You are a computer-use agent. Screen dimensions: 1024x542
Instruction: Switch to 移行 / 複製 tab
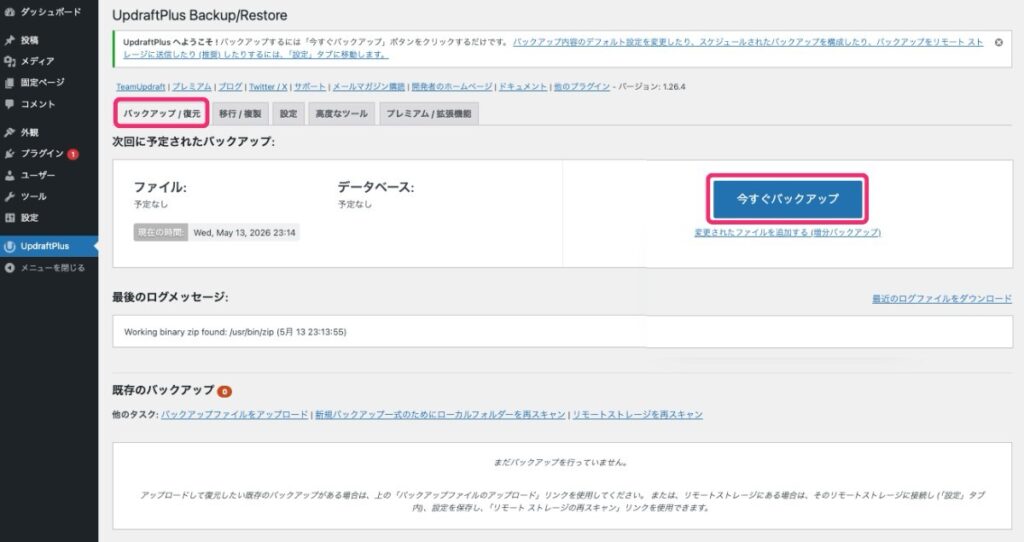[240, 114]
